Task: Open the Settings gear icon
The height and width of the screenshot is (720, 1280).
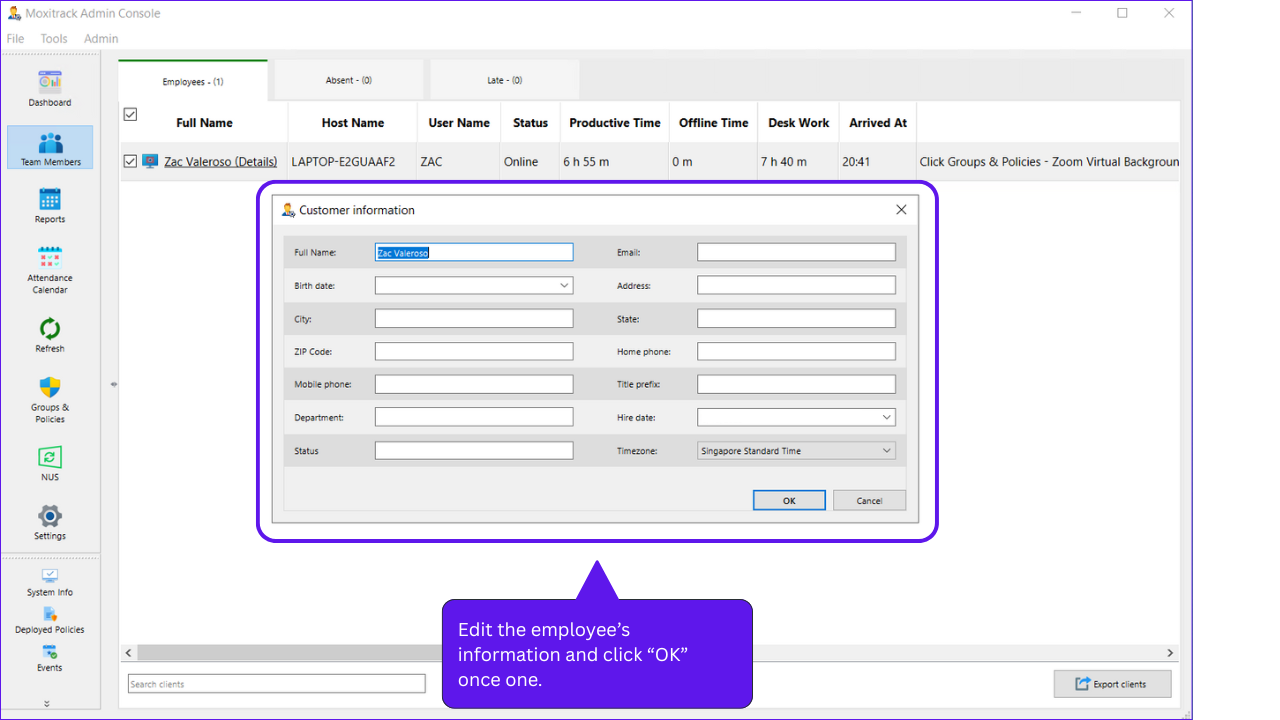Action: click(x=50, y=517)
